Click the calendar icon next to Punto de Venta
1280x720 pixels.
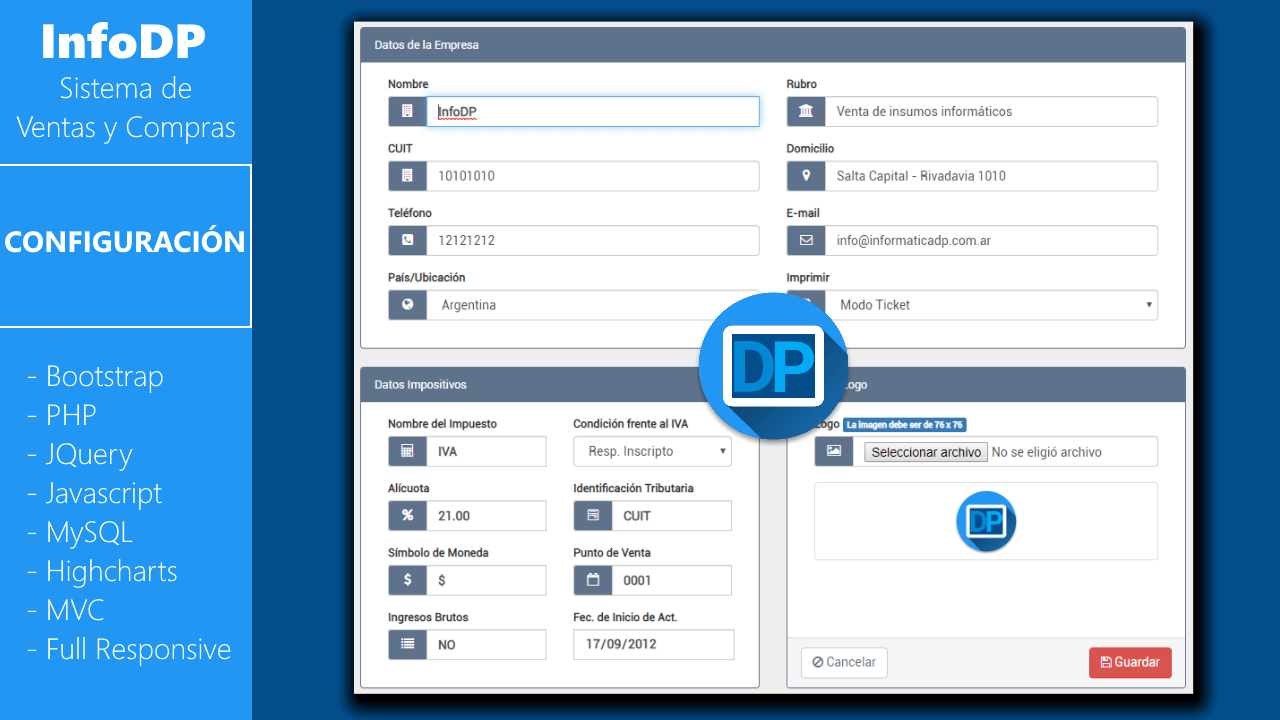tap(593, 580)
